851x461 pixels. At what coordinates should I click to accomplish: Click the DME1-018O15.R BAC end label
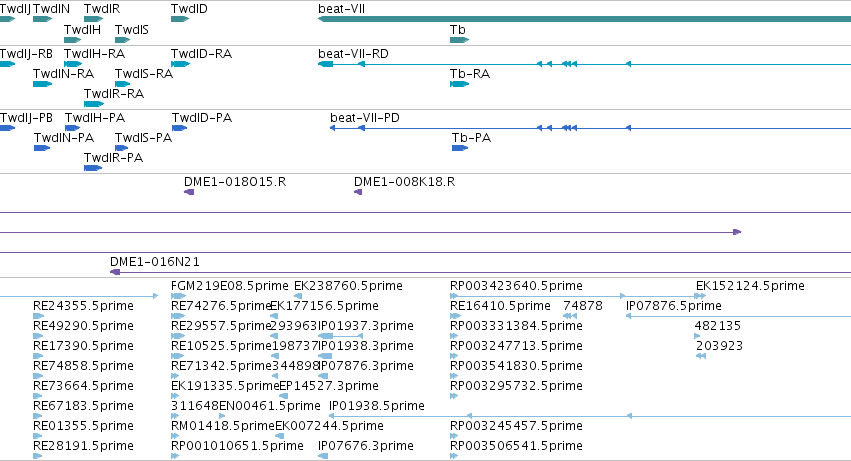tap(235, 182)
